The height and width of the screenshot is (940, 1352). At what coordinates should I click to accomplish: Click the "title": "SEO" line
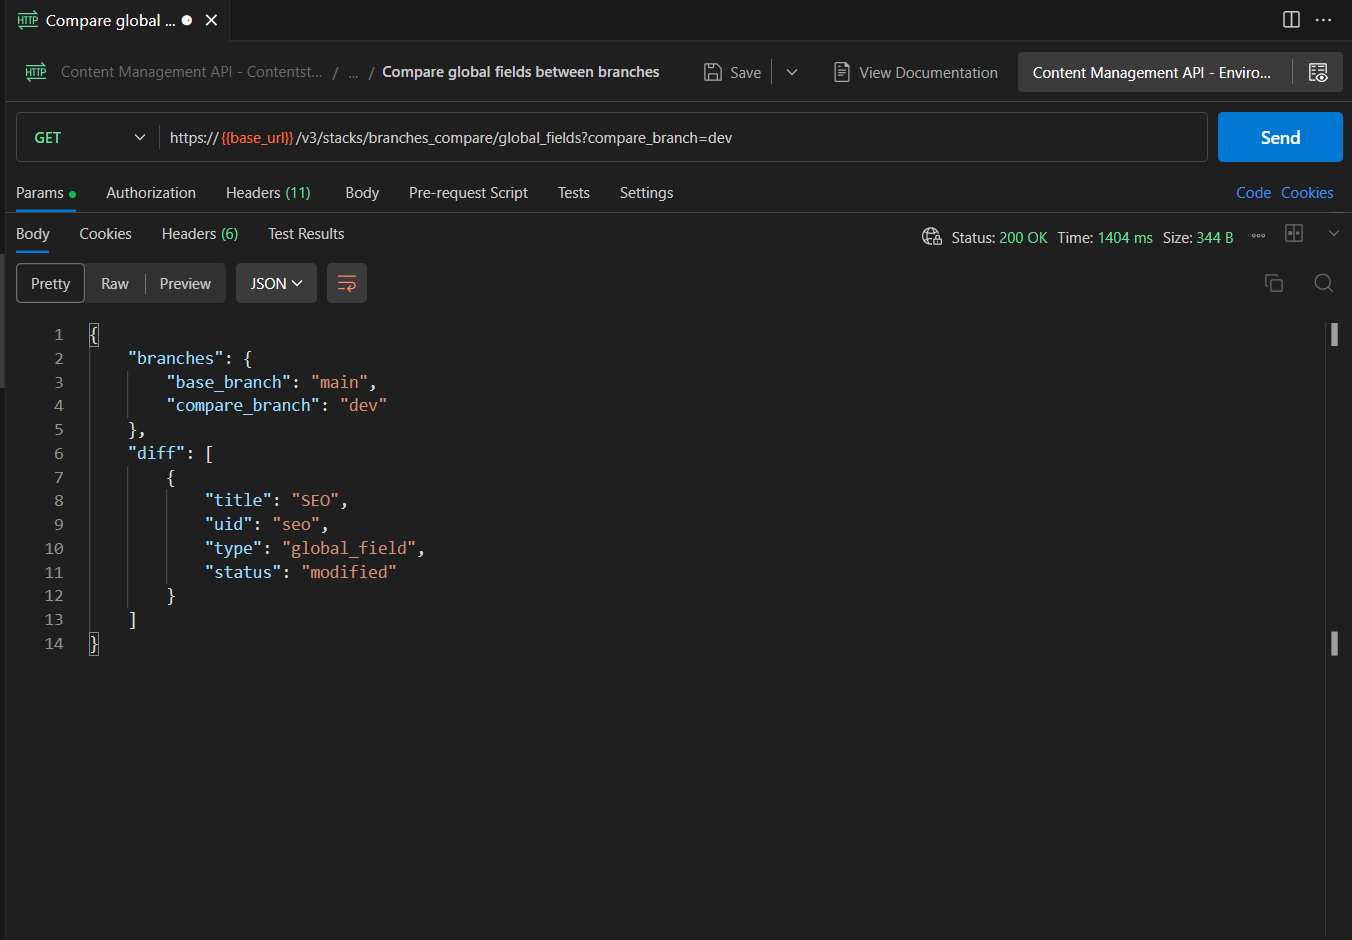point(276,500)
